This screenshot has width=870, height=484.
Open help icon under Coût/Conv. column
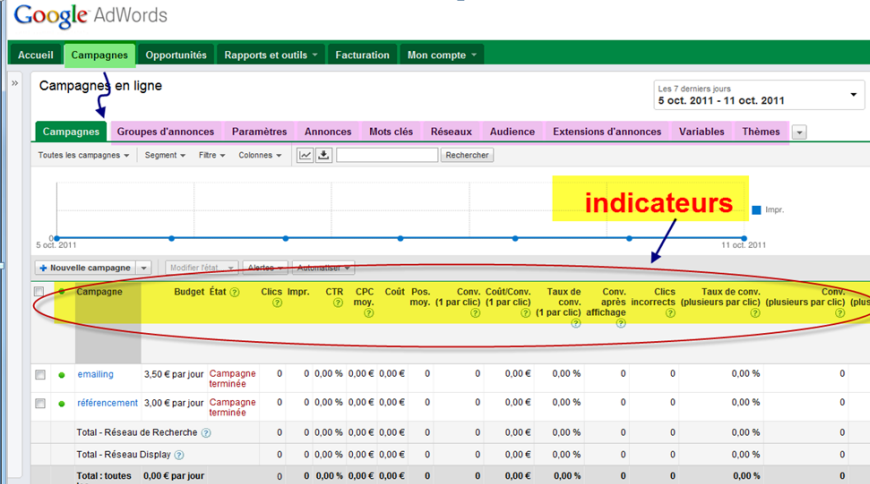(526, 313)
